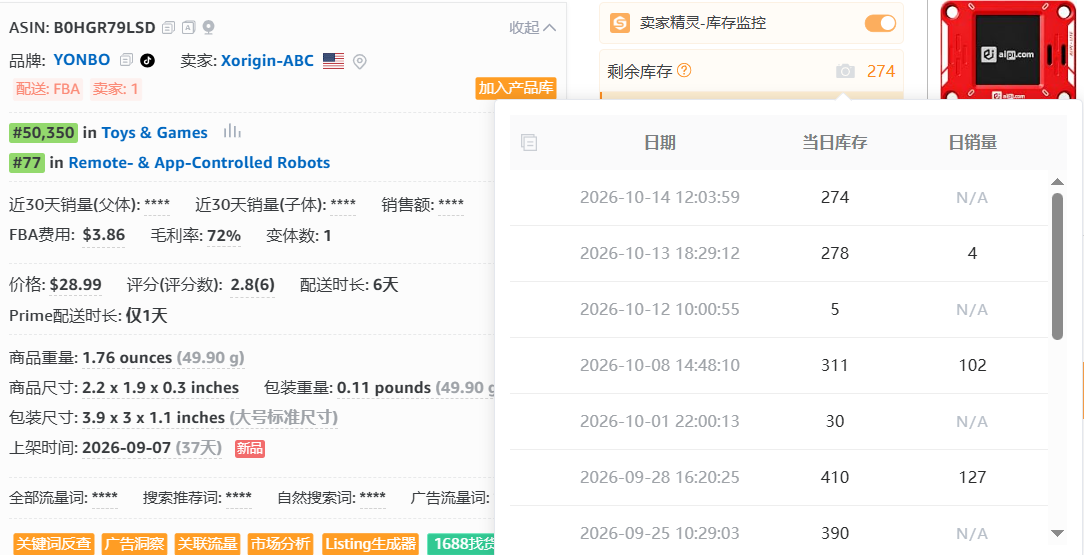This screenshot has width=1084, height=555.
Task: Click the FBA fee $3.86 value
Action: tap(104, 235)
